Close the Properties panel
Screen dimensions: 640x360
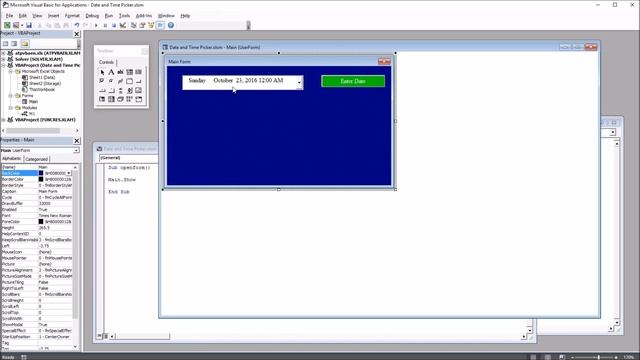pos(76,141)
